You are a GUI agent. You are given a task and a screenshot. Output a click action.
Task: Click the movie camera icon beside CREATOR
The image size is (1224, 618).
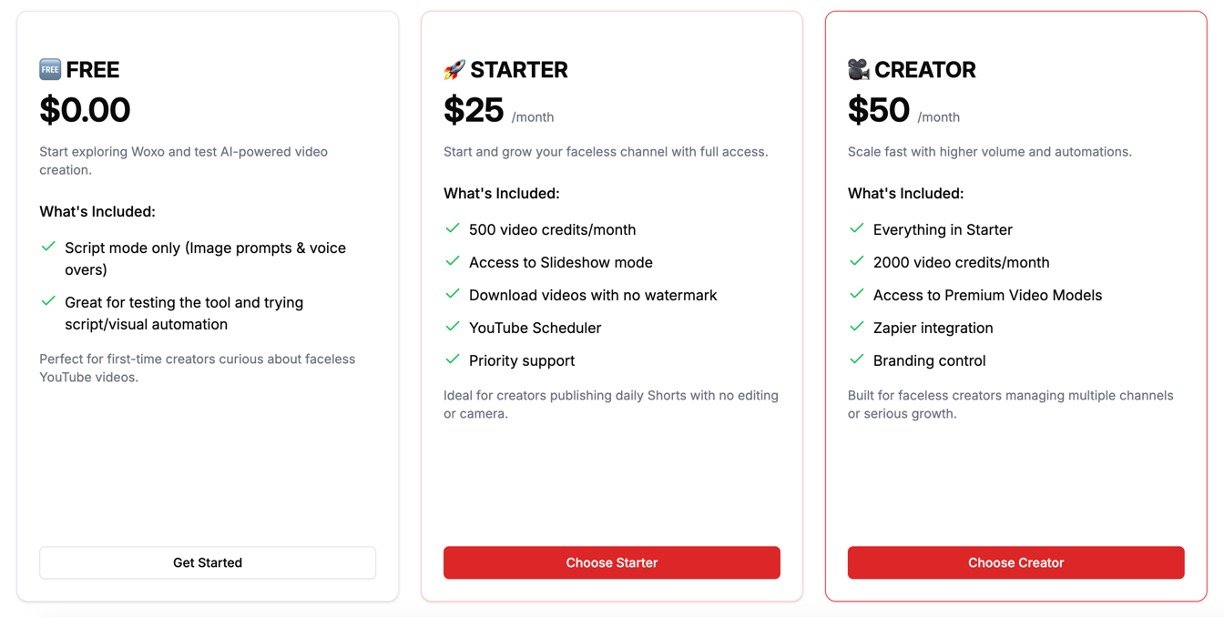point(858,70)
